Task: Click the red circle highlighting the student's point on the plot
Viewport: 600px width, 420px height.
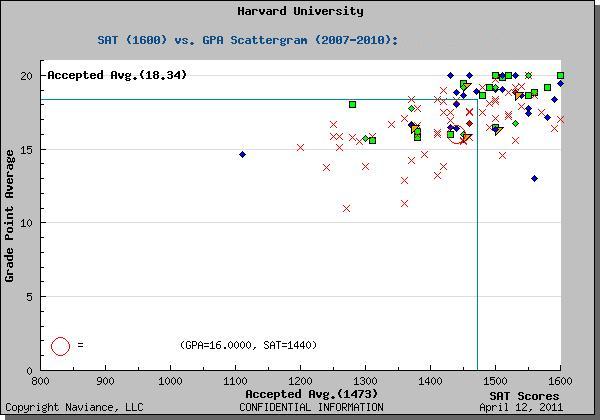Action: coord(456,135)
